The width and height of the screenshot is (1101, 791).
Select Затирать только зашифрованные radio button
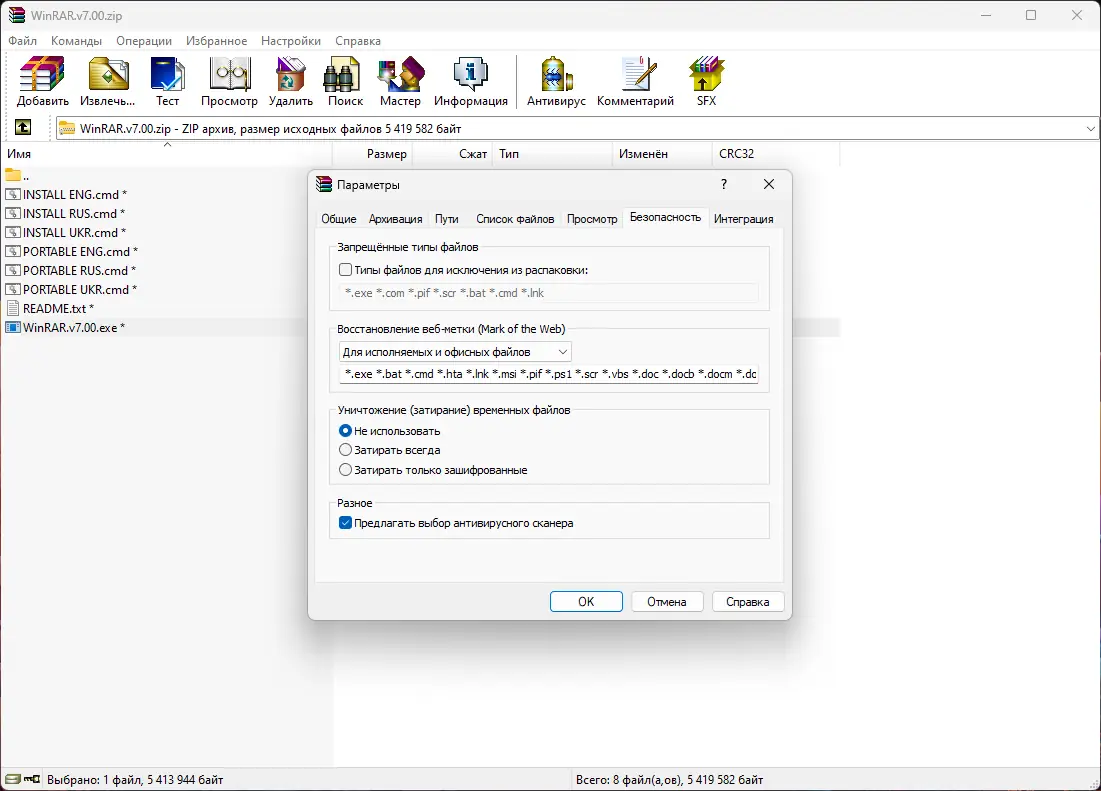pos(345,470)
